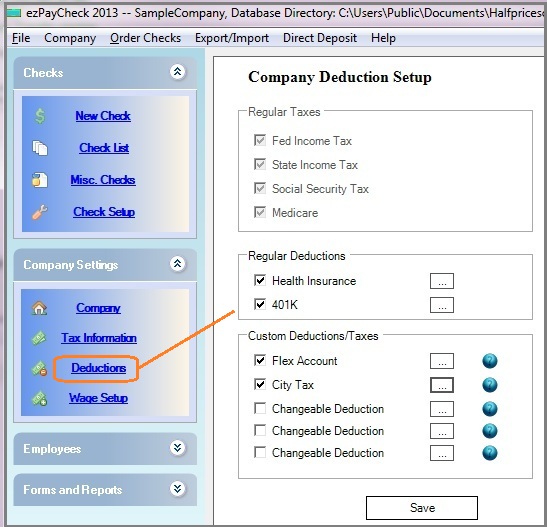The height and width of the screenshot is (527, 547).
Task: Click the house icon beside Company
Action: (x=39, y=308)
